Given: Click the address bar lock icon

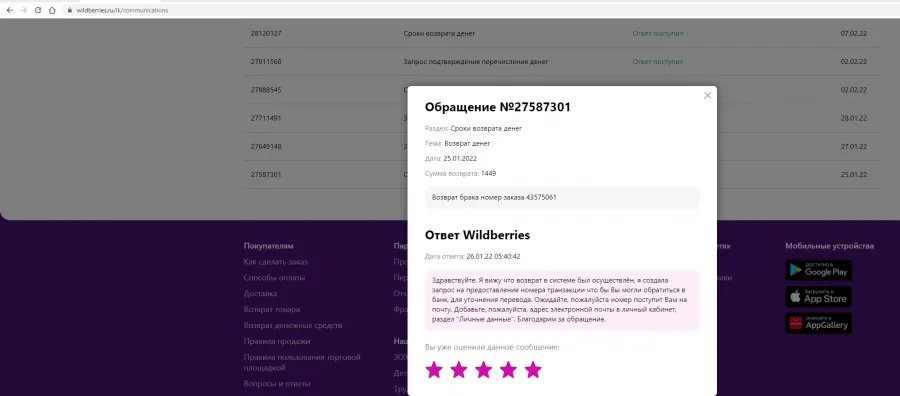Looking at the screenshot, I should coord(69,10).
